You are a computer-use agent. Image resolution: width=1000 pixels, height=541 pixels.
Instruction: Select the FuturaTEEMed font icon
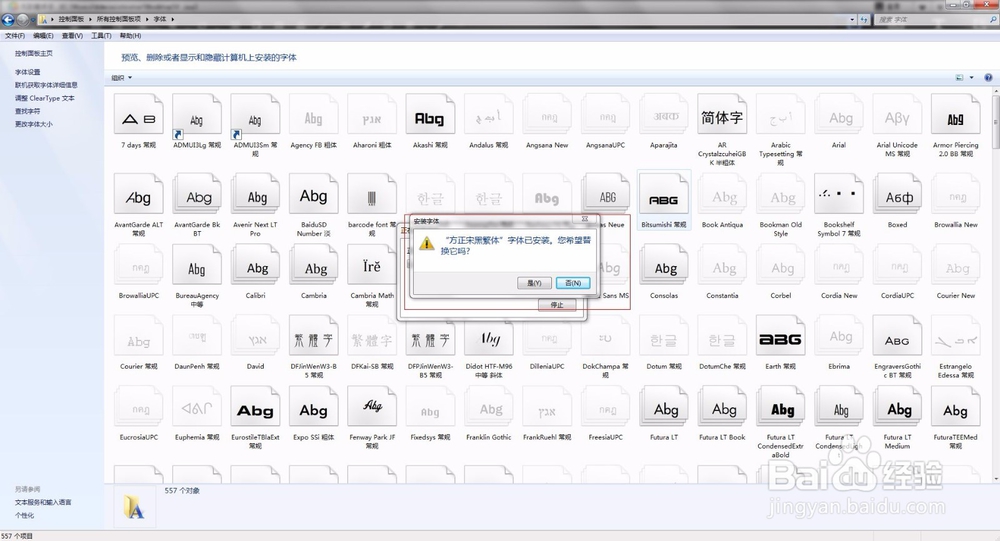(955, 408)
